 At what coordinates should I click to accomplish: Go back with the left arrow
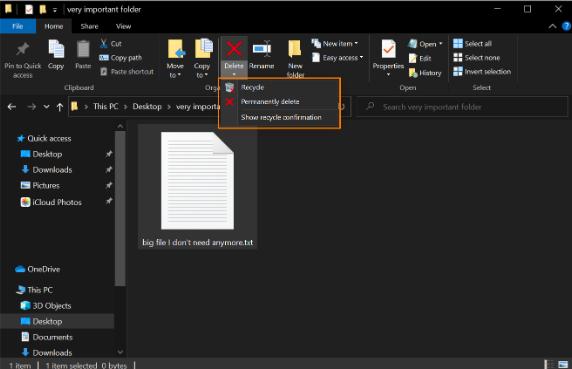pos(12,106)
